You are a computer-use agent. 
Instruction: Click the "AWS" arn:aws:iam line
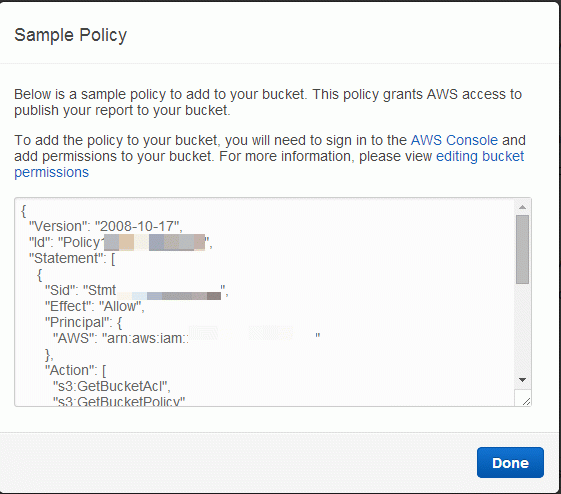point(186,338)
